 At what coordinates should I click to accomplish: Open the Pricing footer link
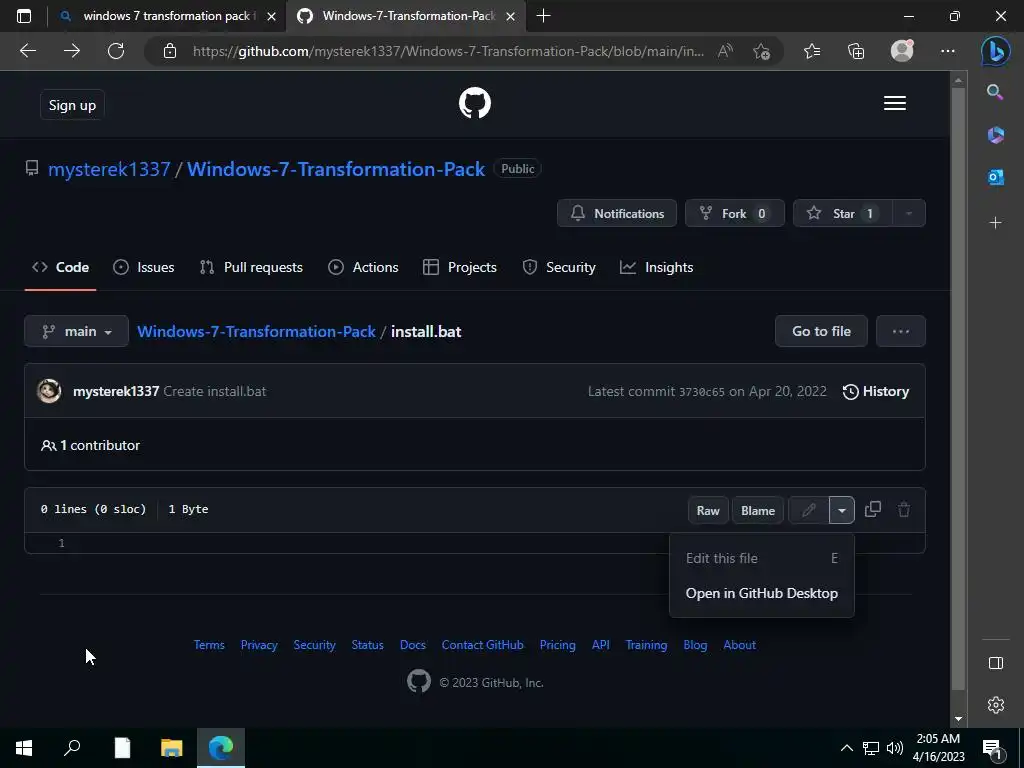[557, 645]
